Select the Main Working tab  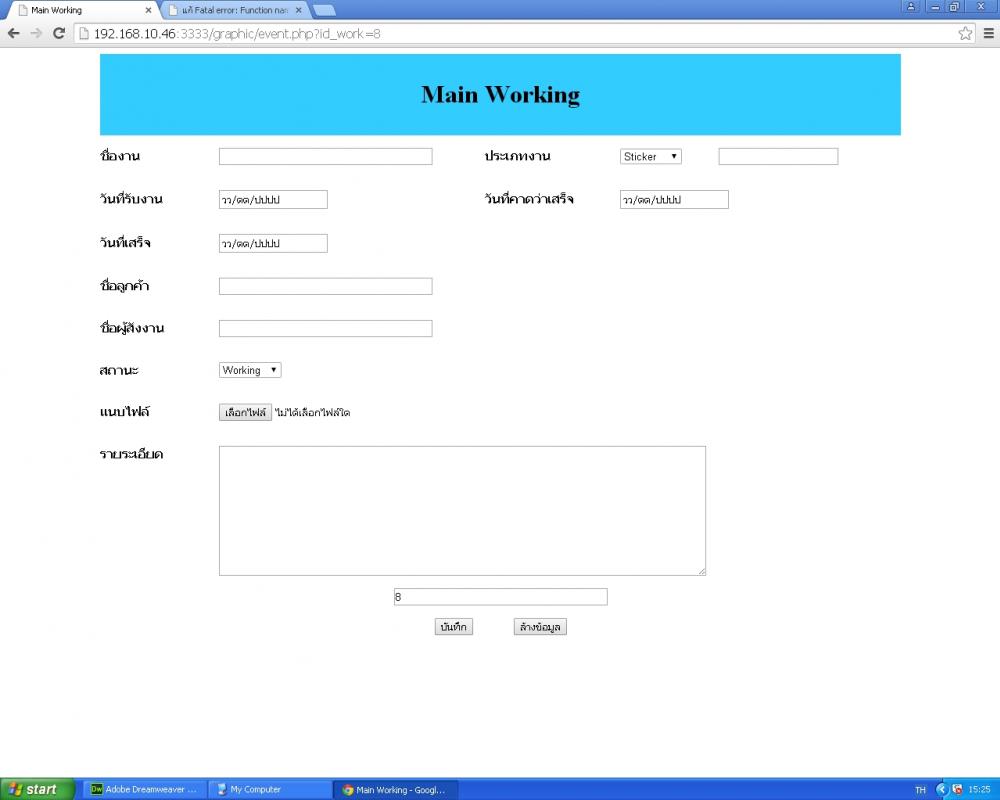(x=82, y=10)
